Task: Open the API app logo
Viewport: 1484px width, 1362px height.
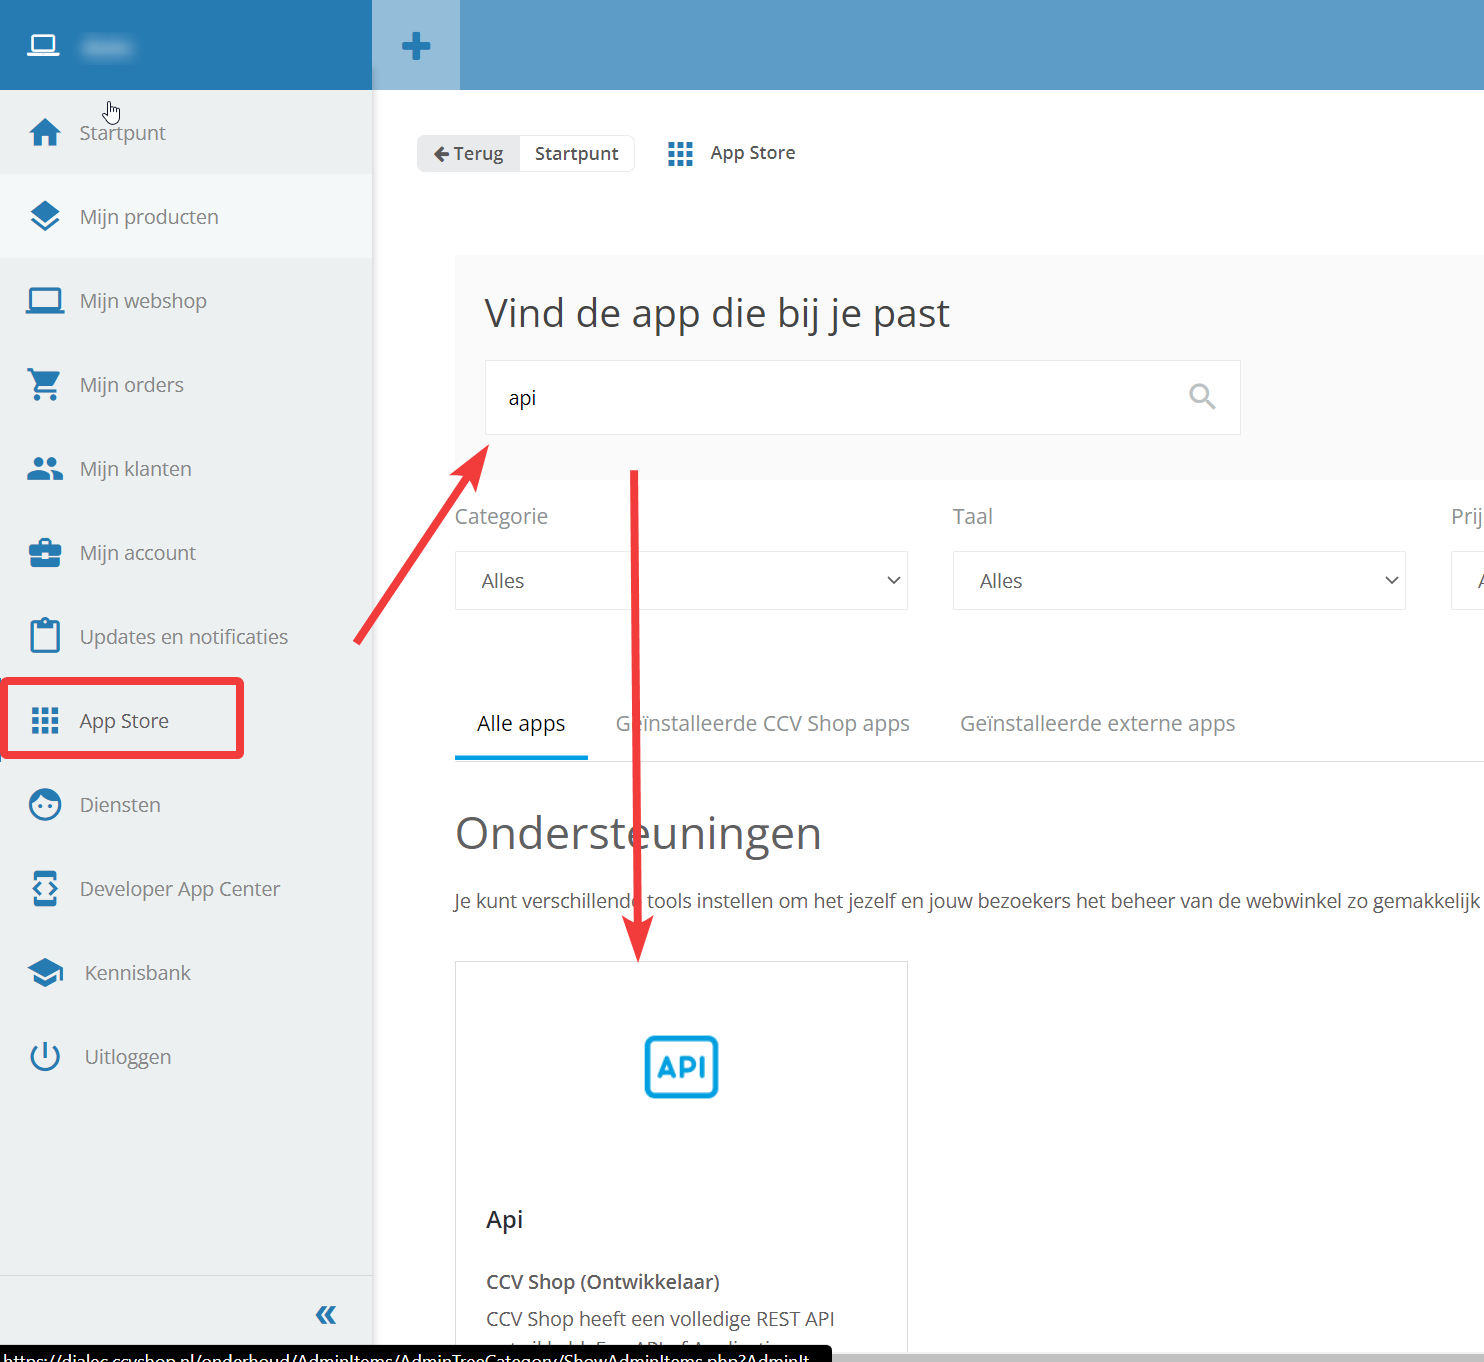Action: point(681,1066)
